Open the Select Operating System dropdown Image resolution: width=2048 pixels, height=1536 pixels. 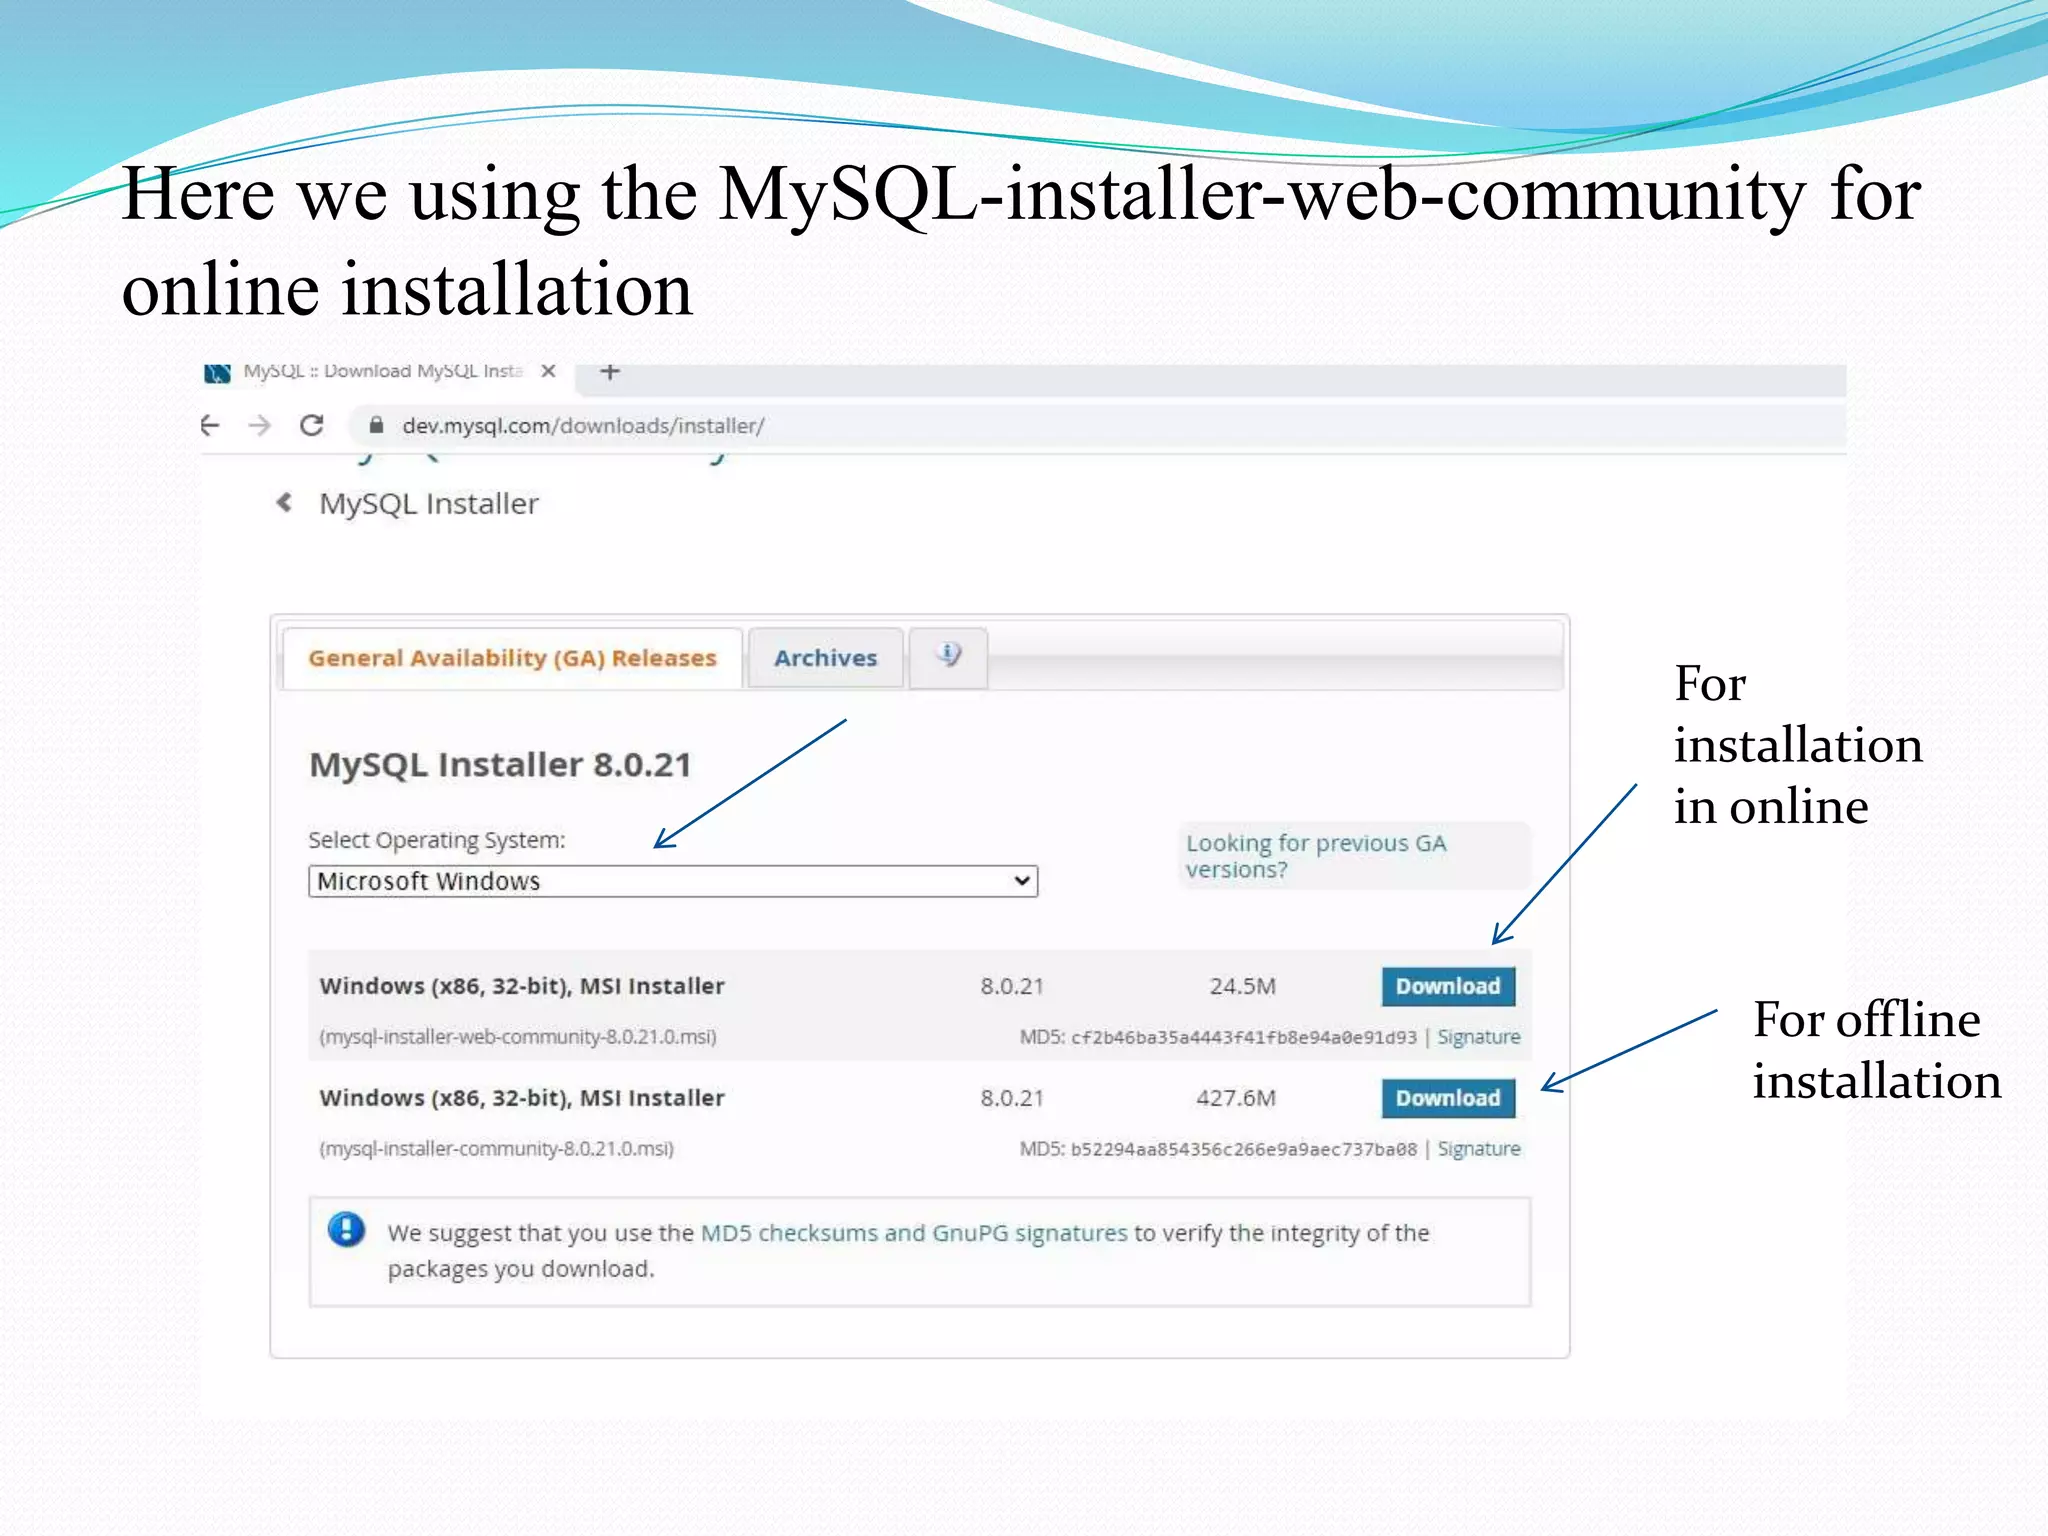point(673,881)
